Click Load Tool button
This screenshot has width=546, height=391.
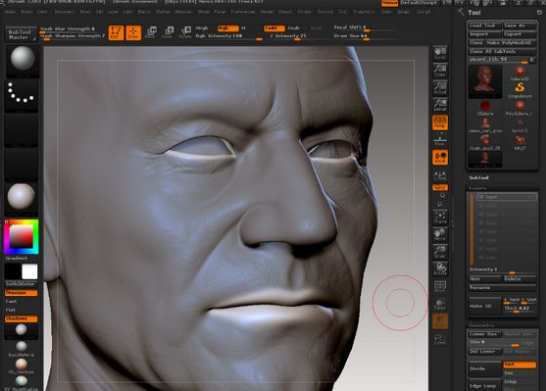point(484,25)
